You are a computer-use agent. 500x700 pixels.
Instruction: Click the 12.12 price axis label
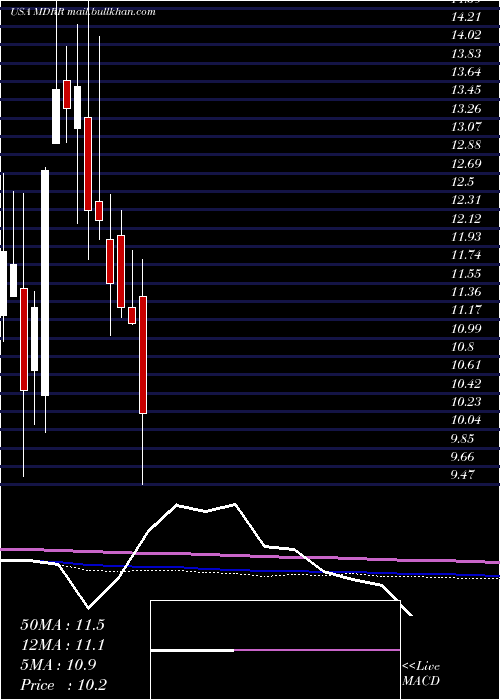[466, 218]
